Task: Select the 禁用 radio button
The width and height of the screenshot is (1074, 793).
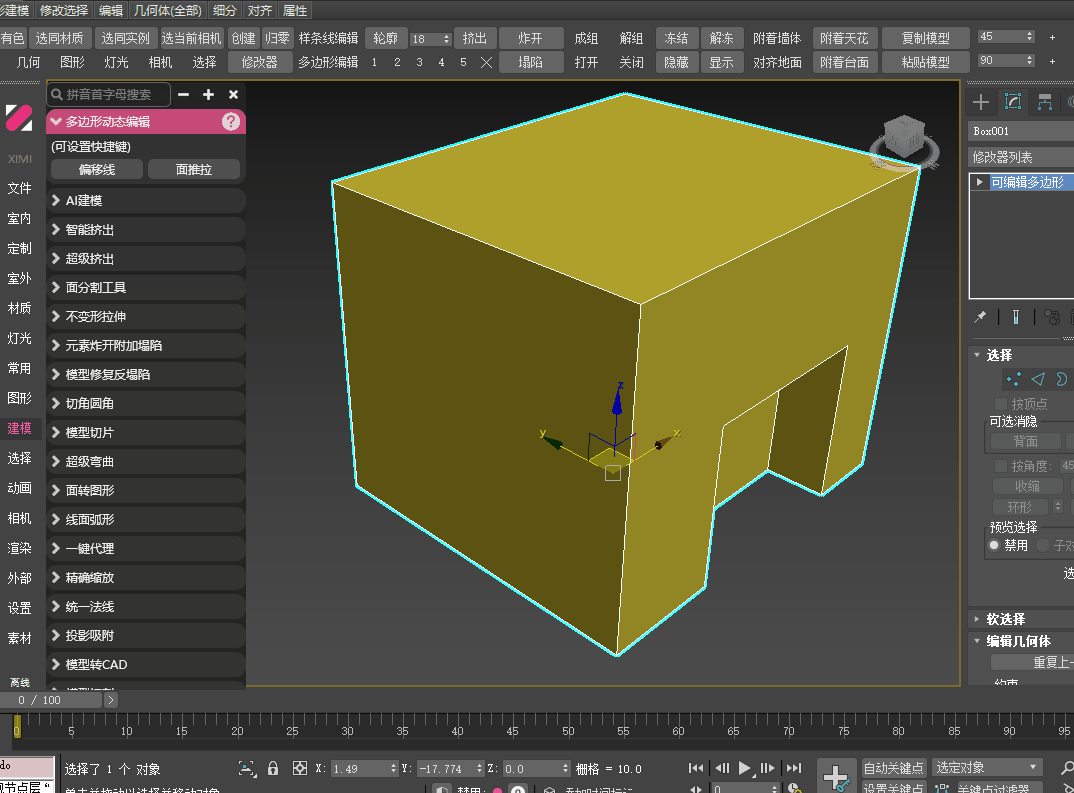Action: point(994,546)
